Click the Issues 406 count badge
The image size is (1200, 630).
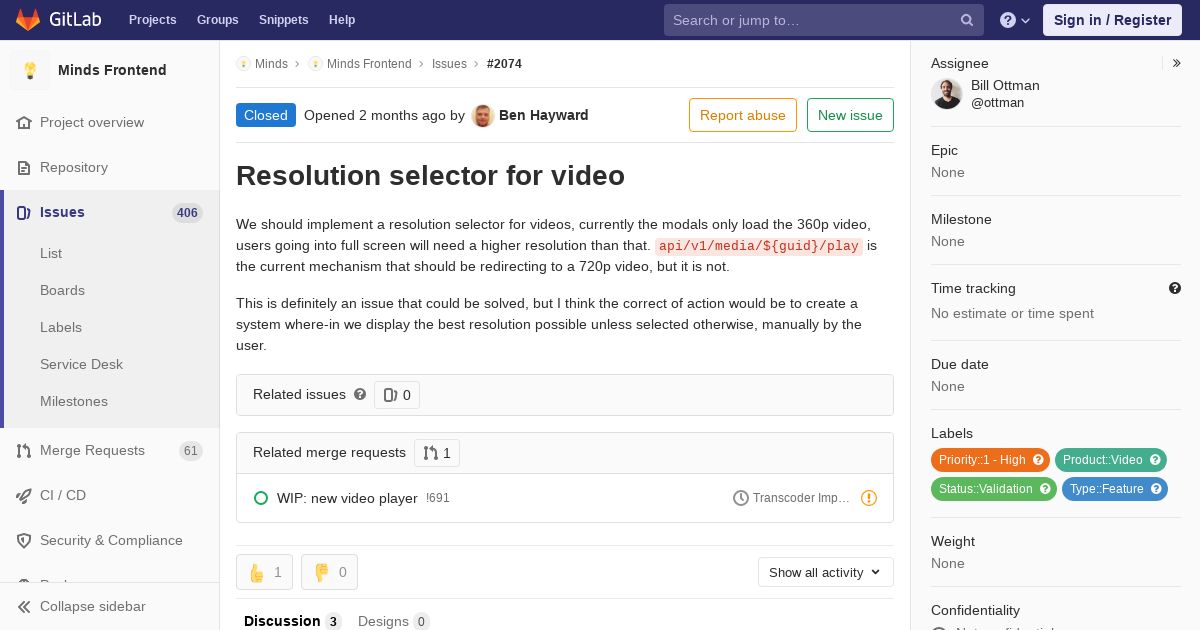187,213
